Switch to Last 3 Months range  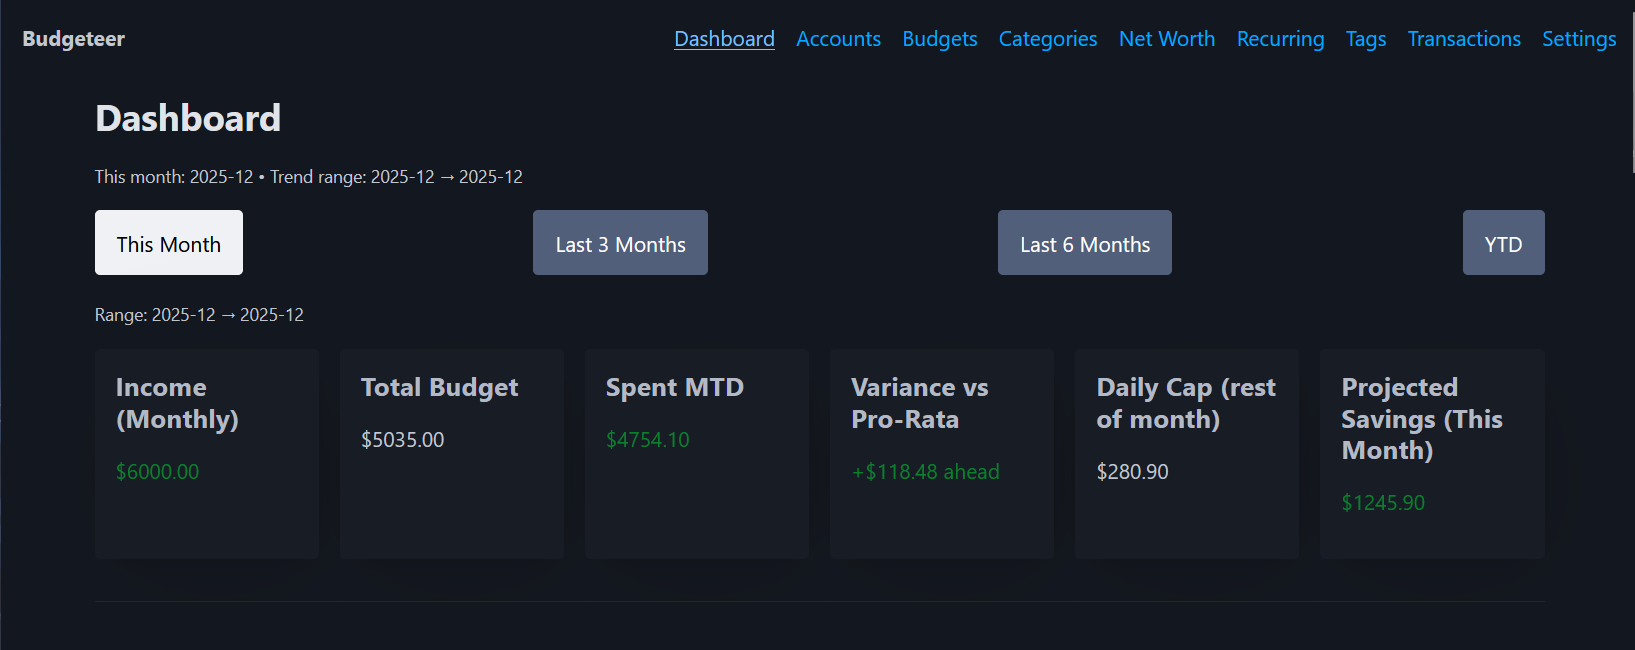tap(620, 242)
